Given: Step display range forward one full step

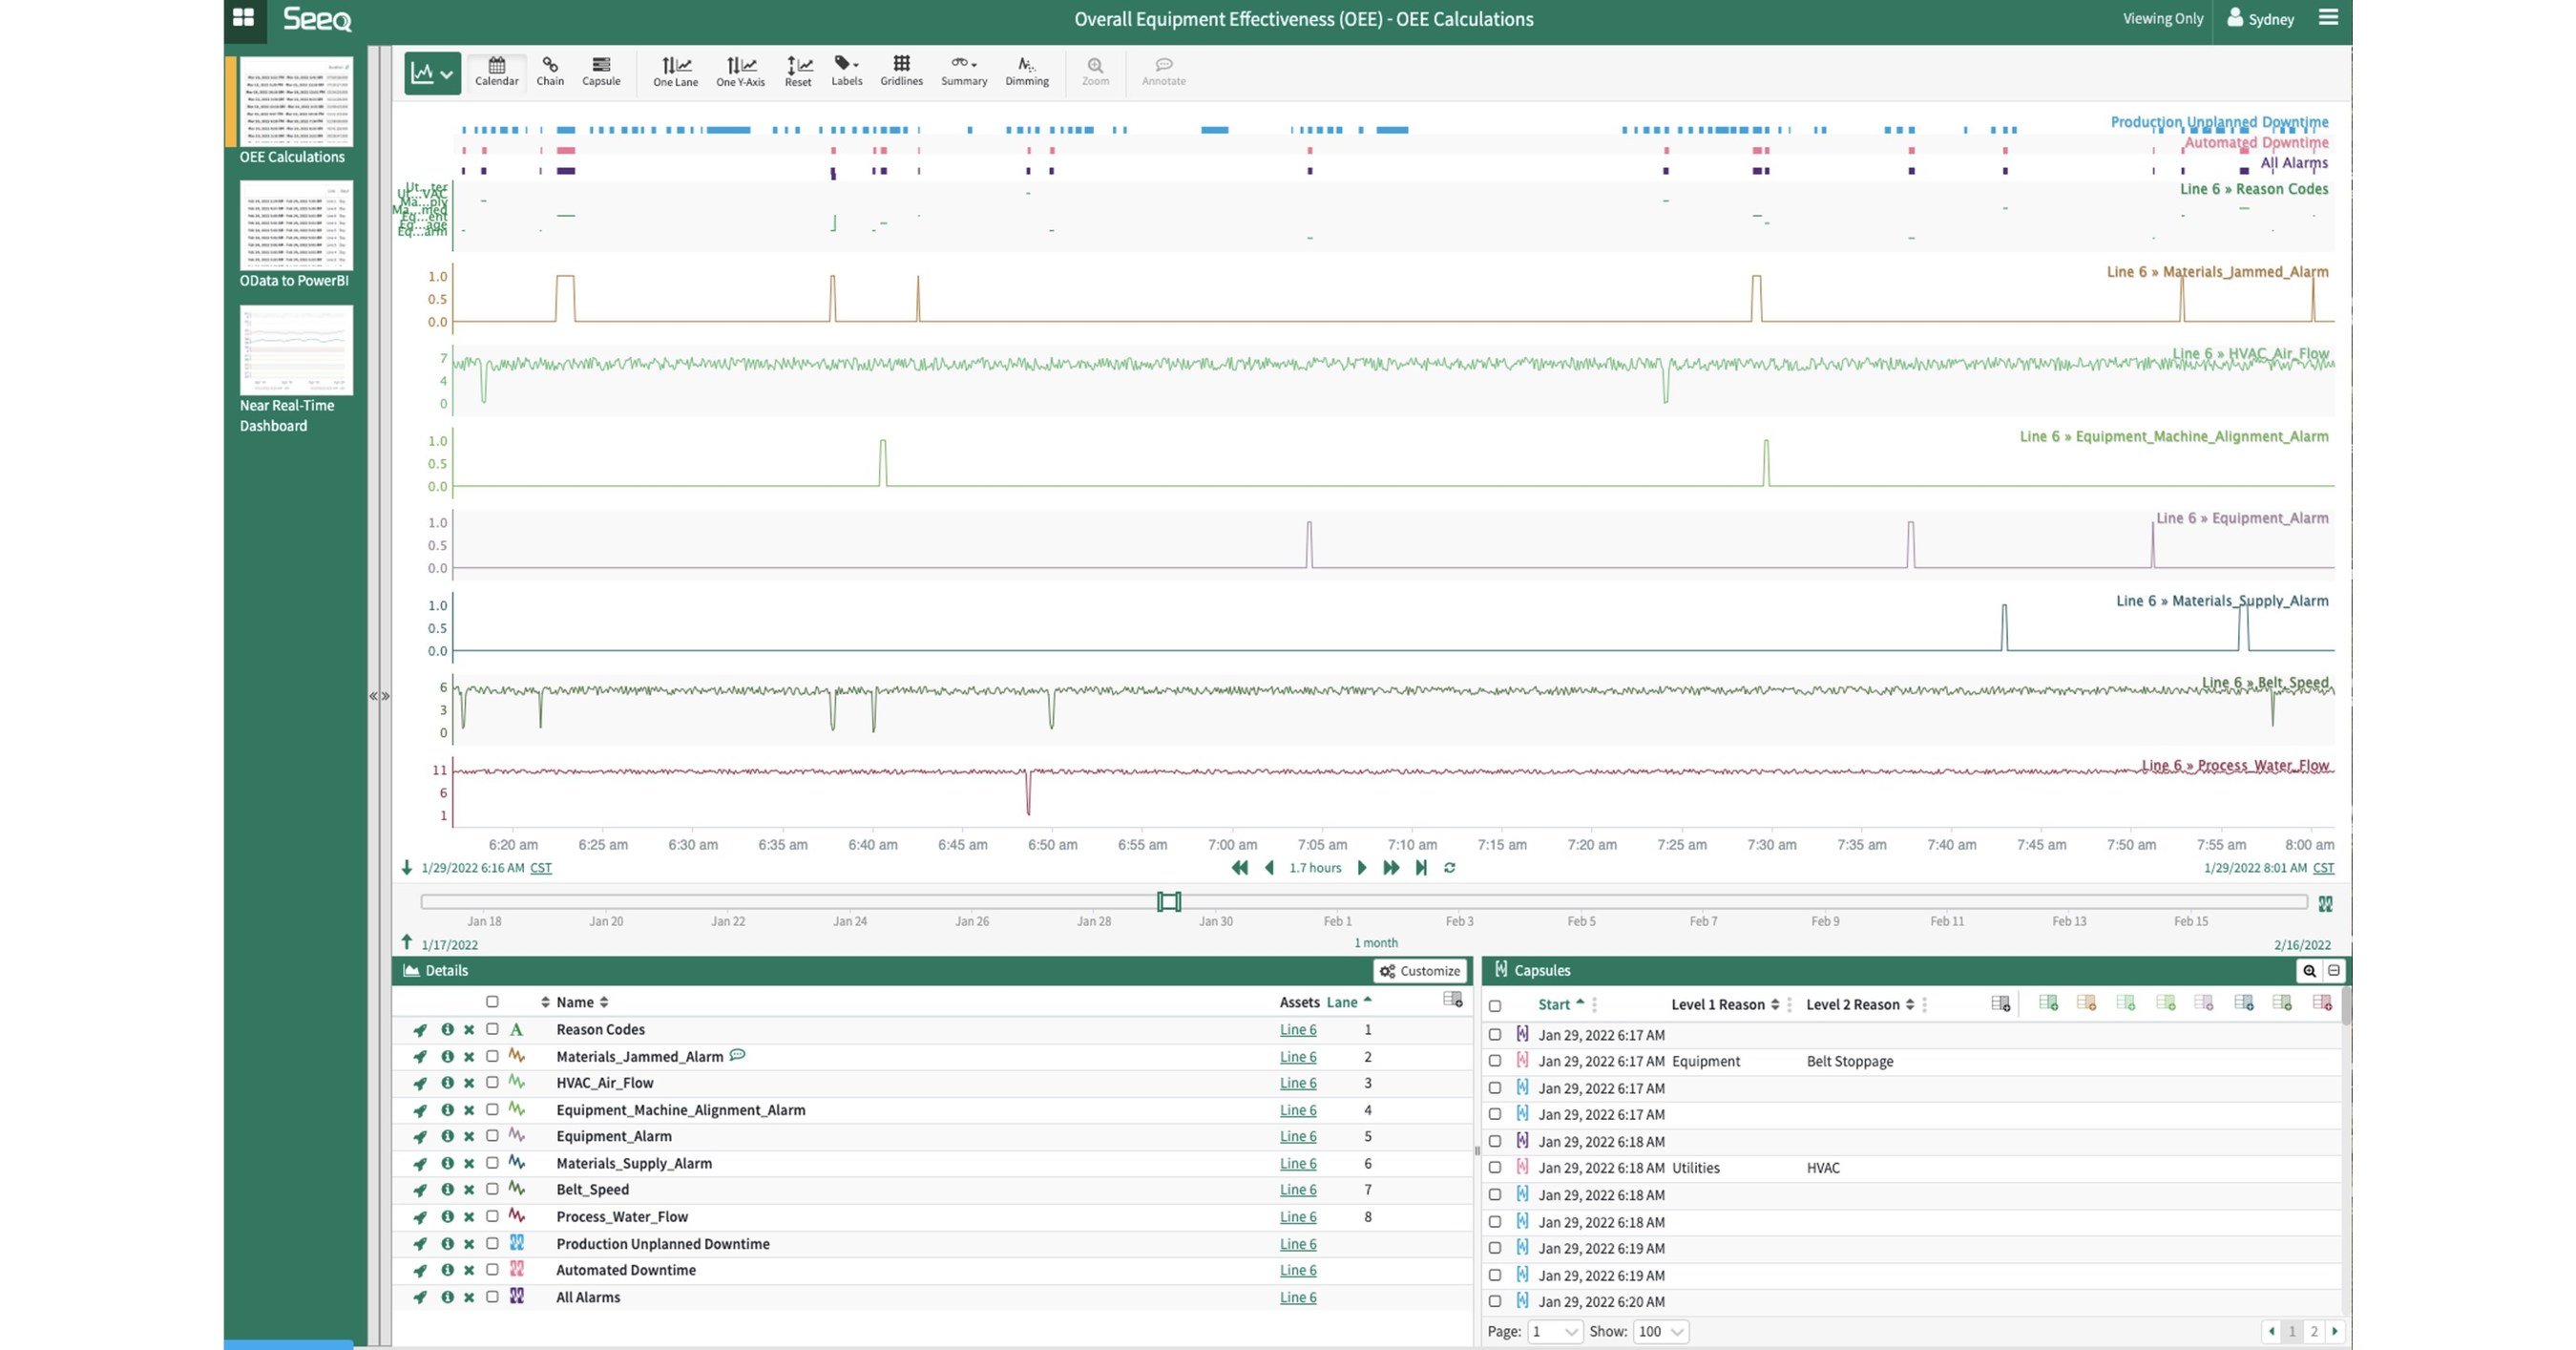Looking at the screenshot, I should coord(1390,868).
